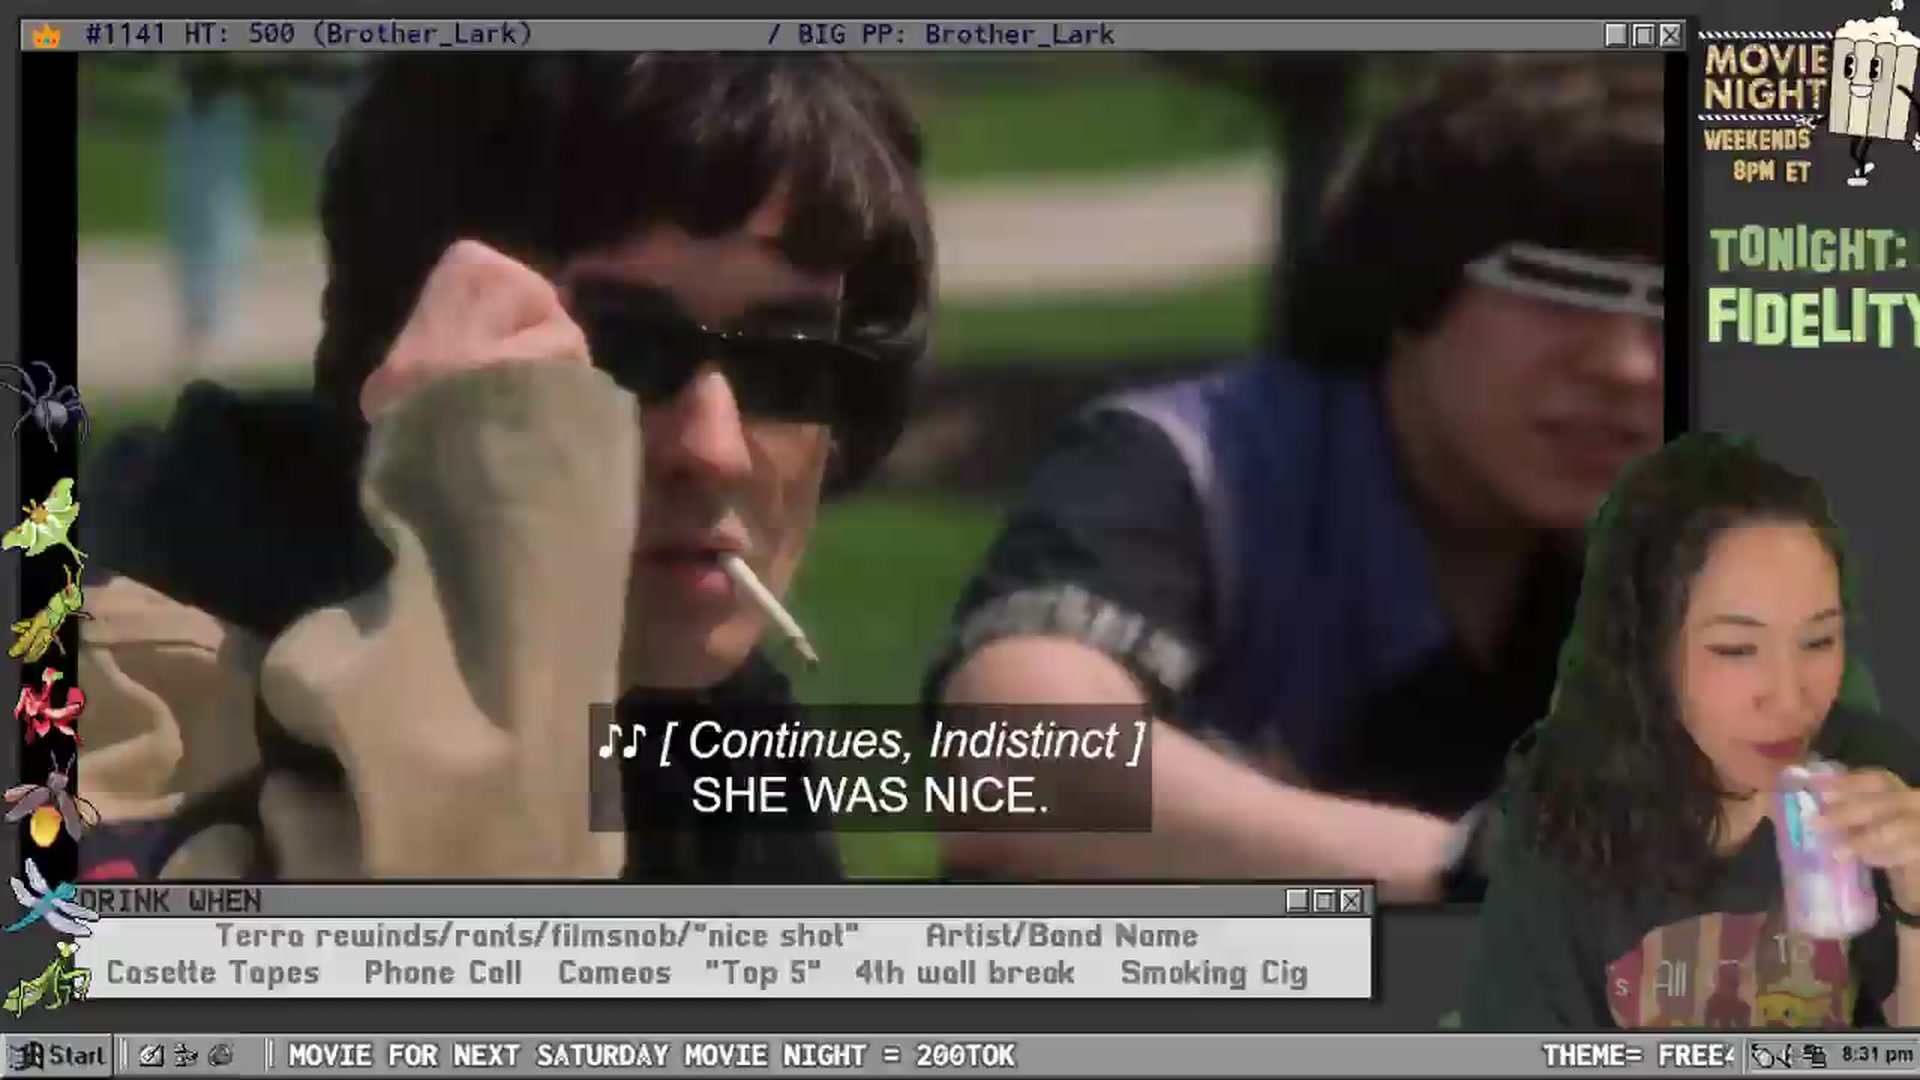This screenshot has height=1080, width=1920.
Task: Click the "#1141 HT: 500 (Brother_Lark)" title text
Action: 309,35
